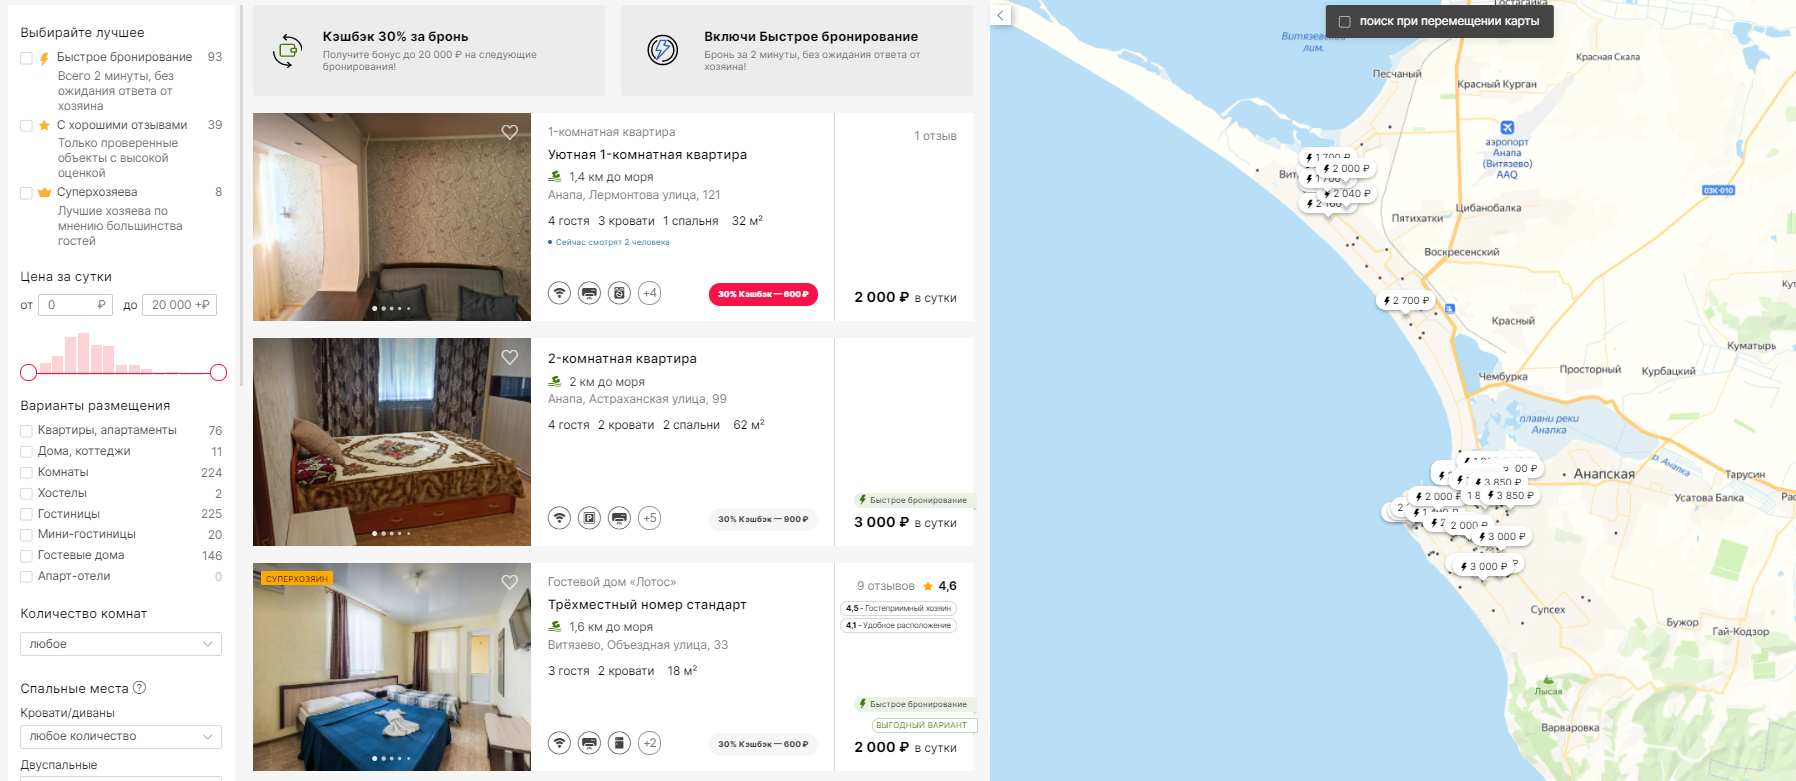The width and height of the screenshot is (1796, 781).
Task: Click air conditioner icon for Лермонтова улица listing
Action: [x=590, y=293]
